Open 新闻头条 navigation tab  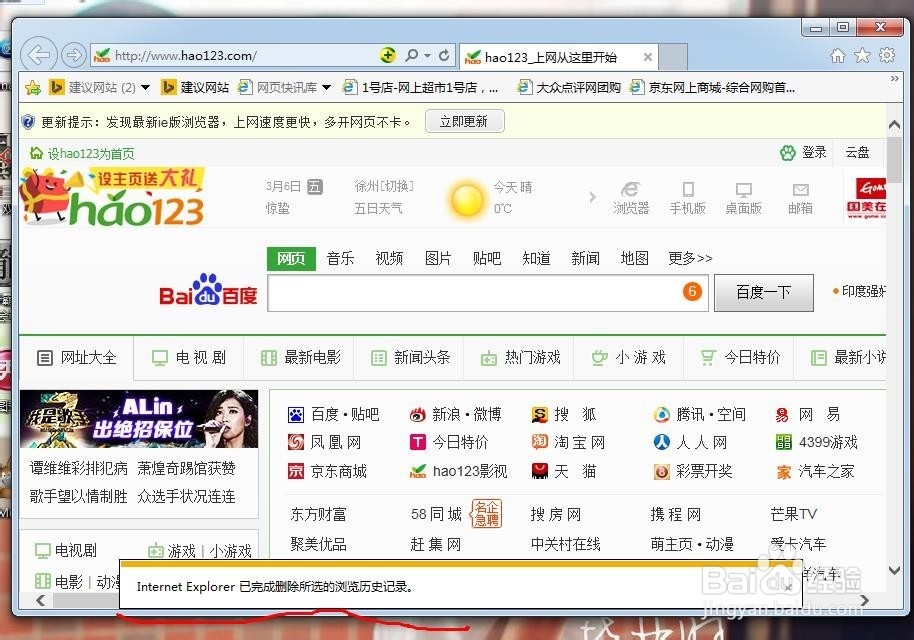410,358
